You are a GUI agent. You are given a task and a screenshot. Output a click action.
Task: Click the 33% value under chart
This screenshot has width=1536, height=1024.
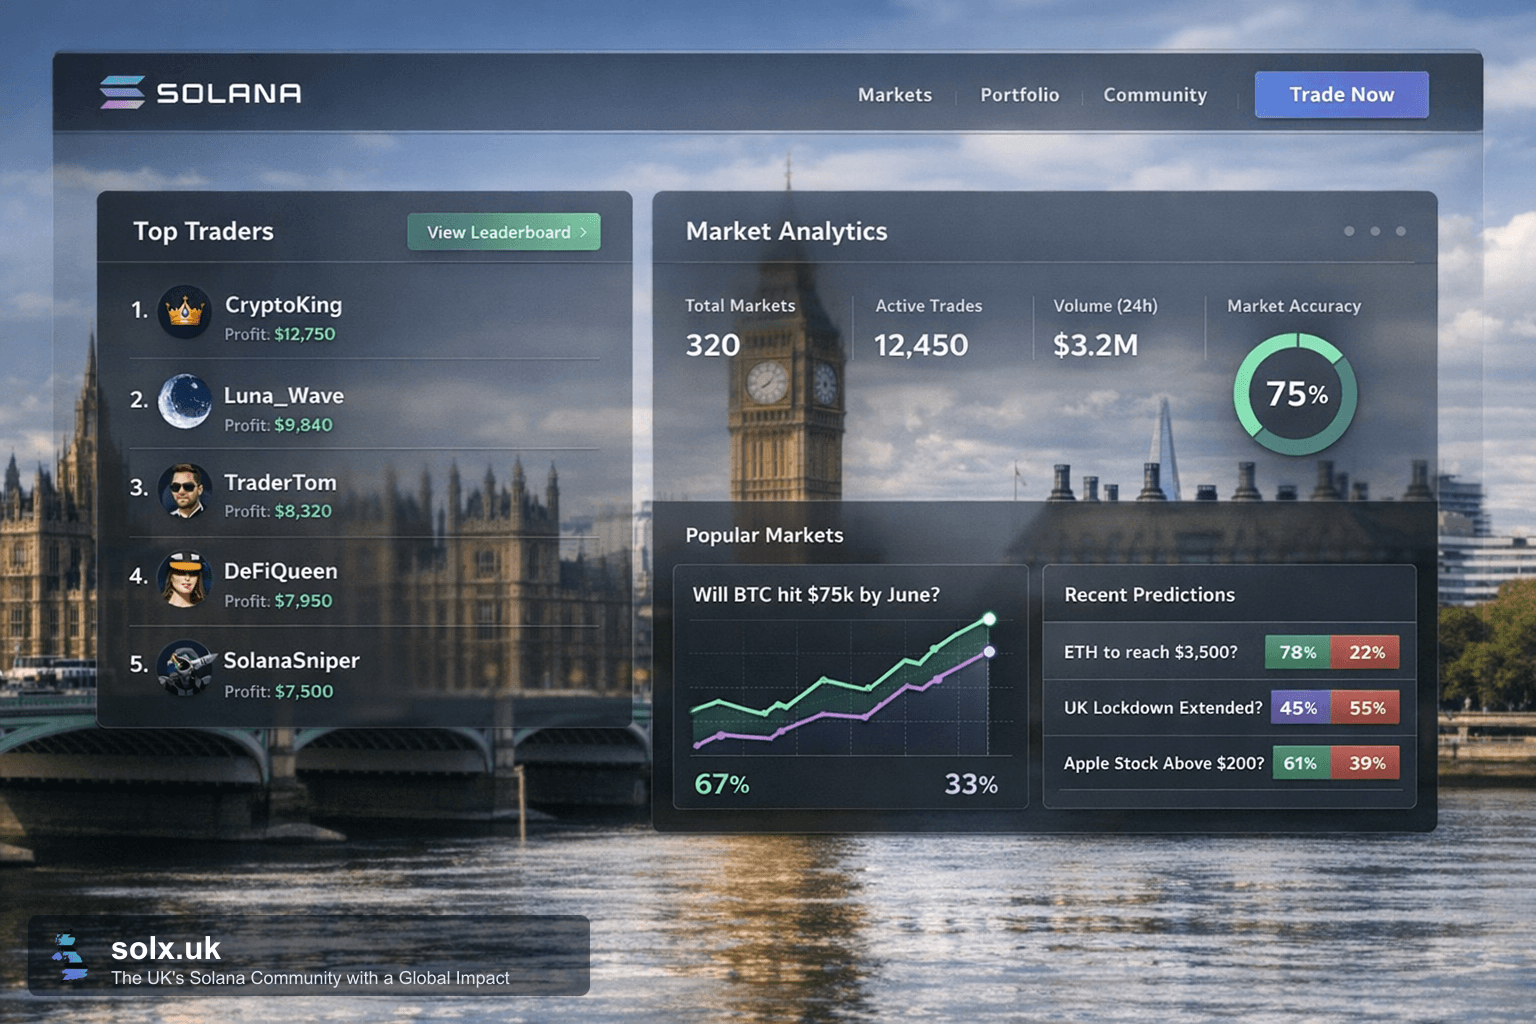pos(971,784)
